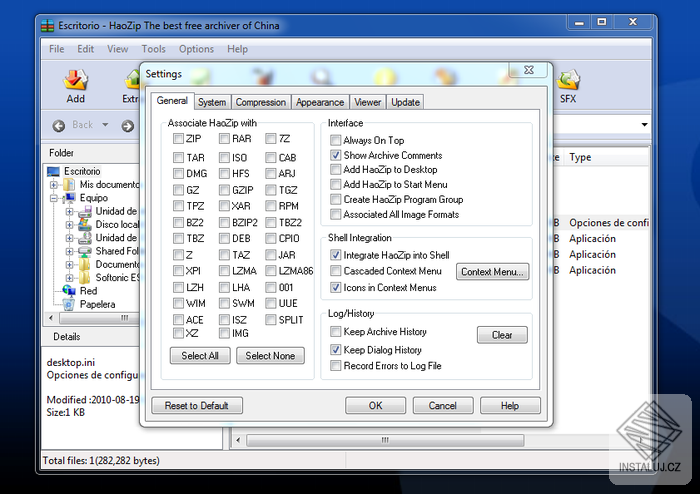Select the 'Opciones de confi' type entry

click(x=609, y=223)
